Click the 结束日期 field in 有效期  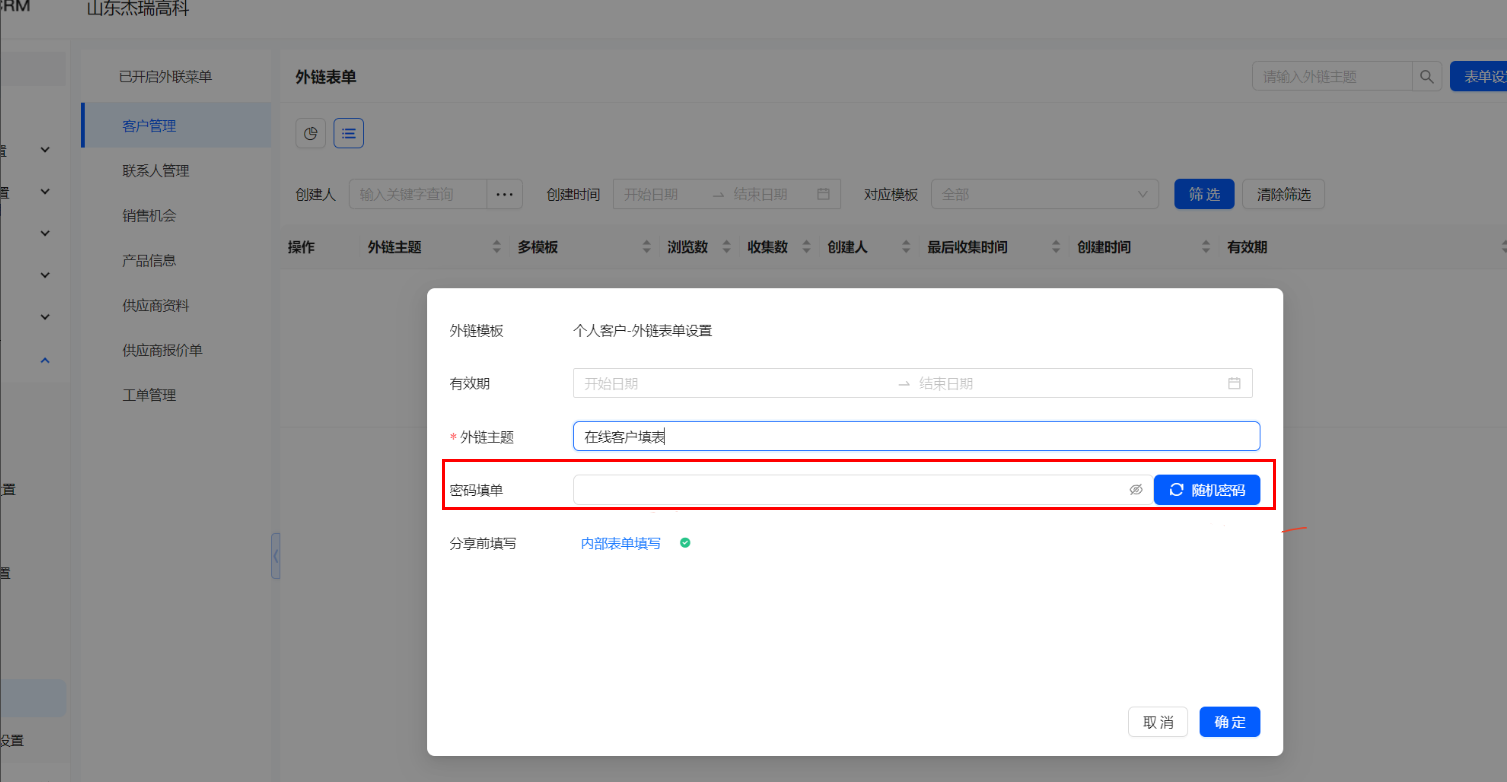[x=1065, y=383]
